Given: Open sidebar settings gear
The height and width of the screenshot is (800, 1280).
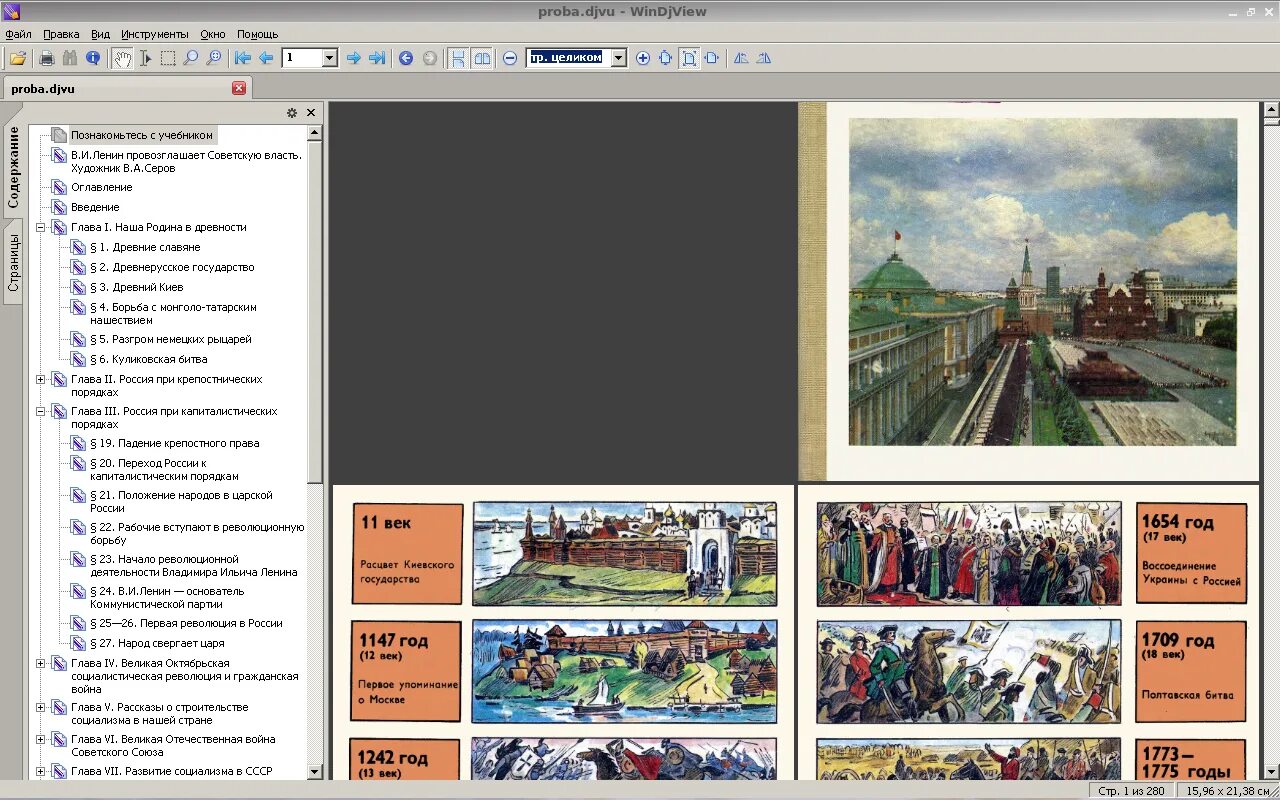Looking at the screenshot, I should click(292, 113).
